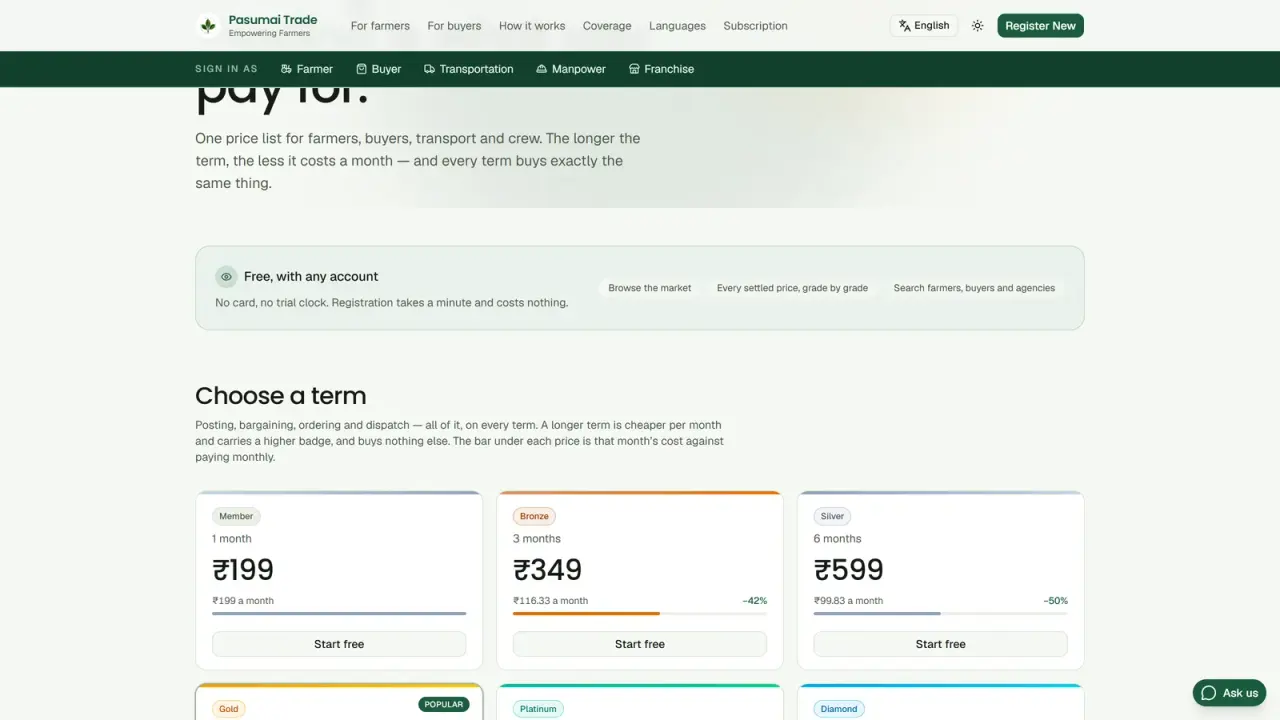The width and height of the screenshot is (1280, 720).
Task: Open the For farmers menu item
Action: pyautogui.click(x=380, y=26)
